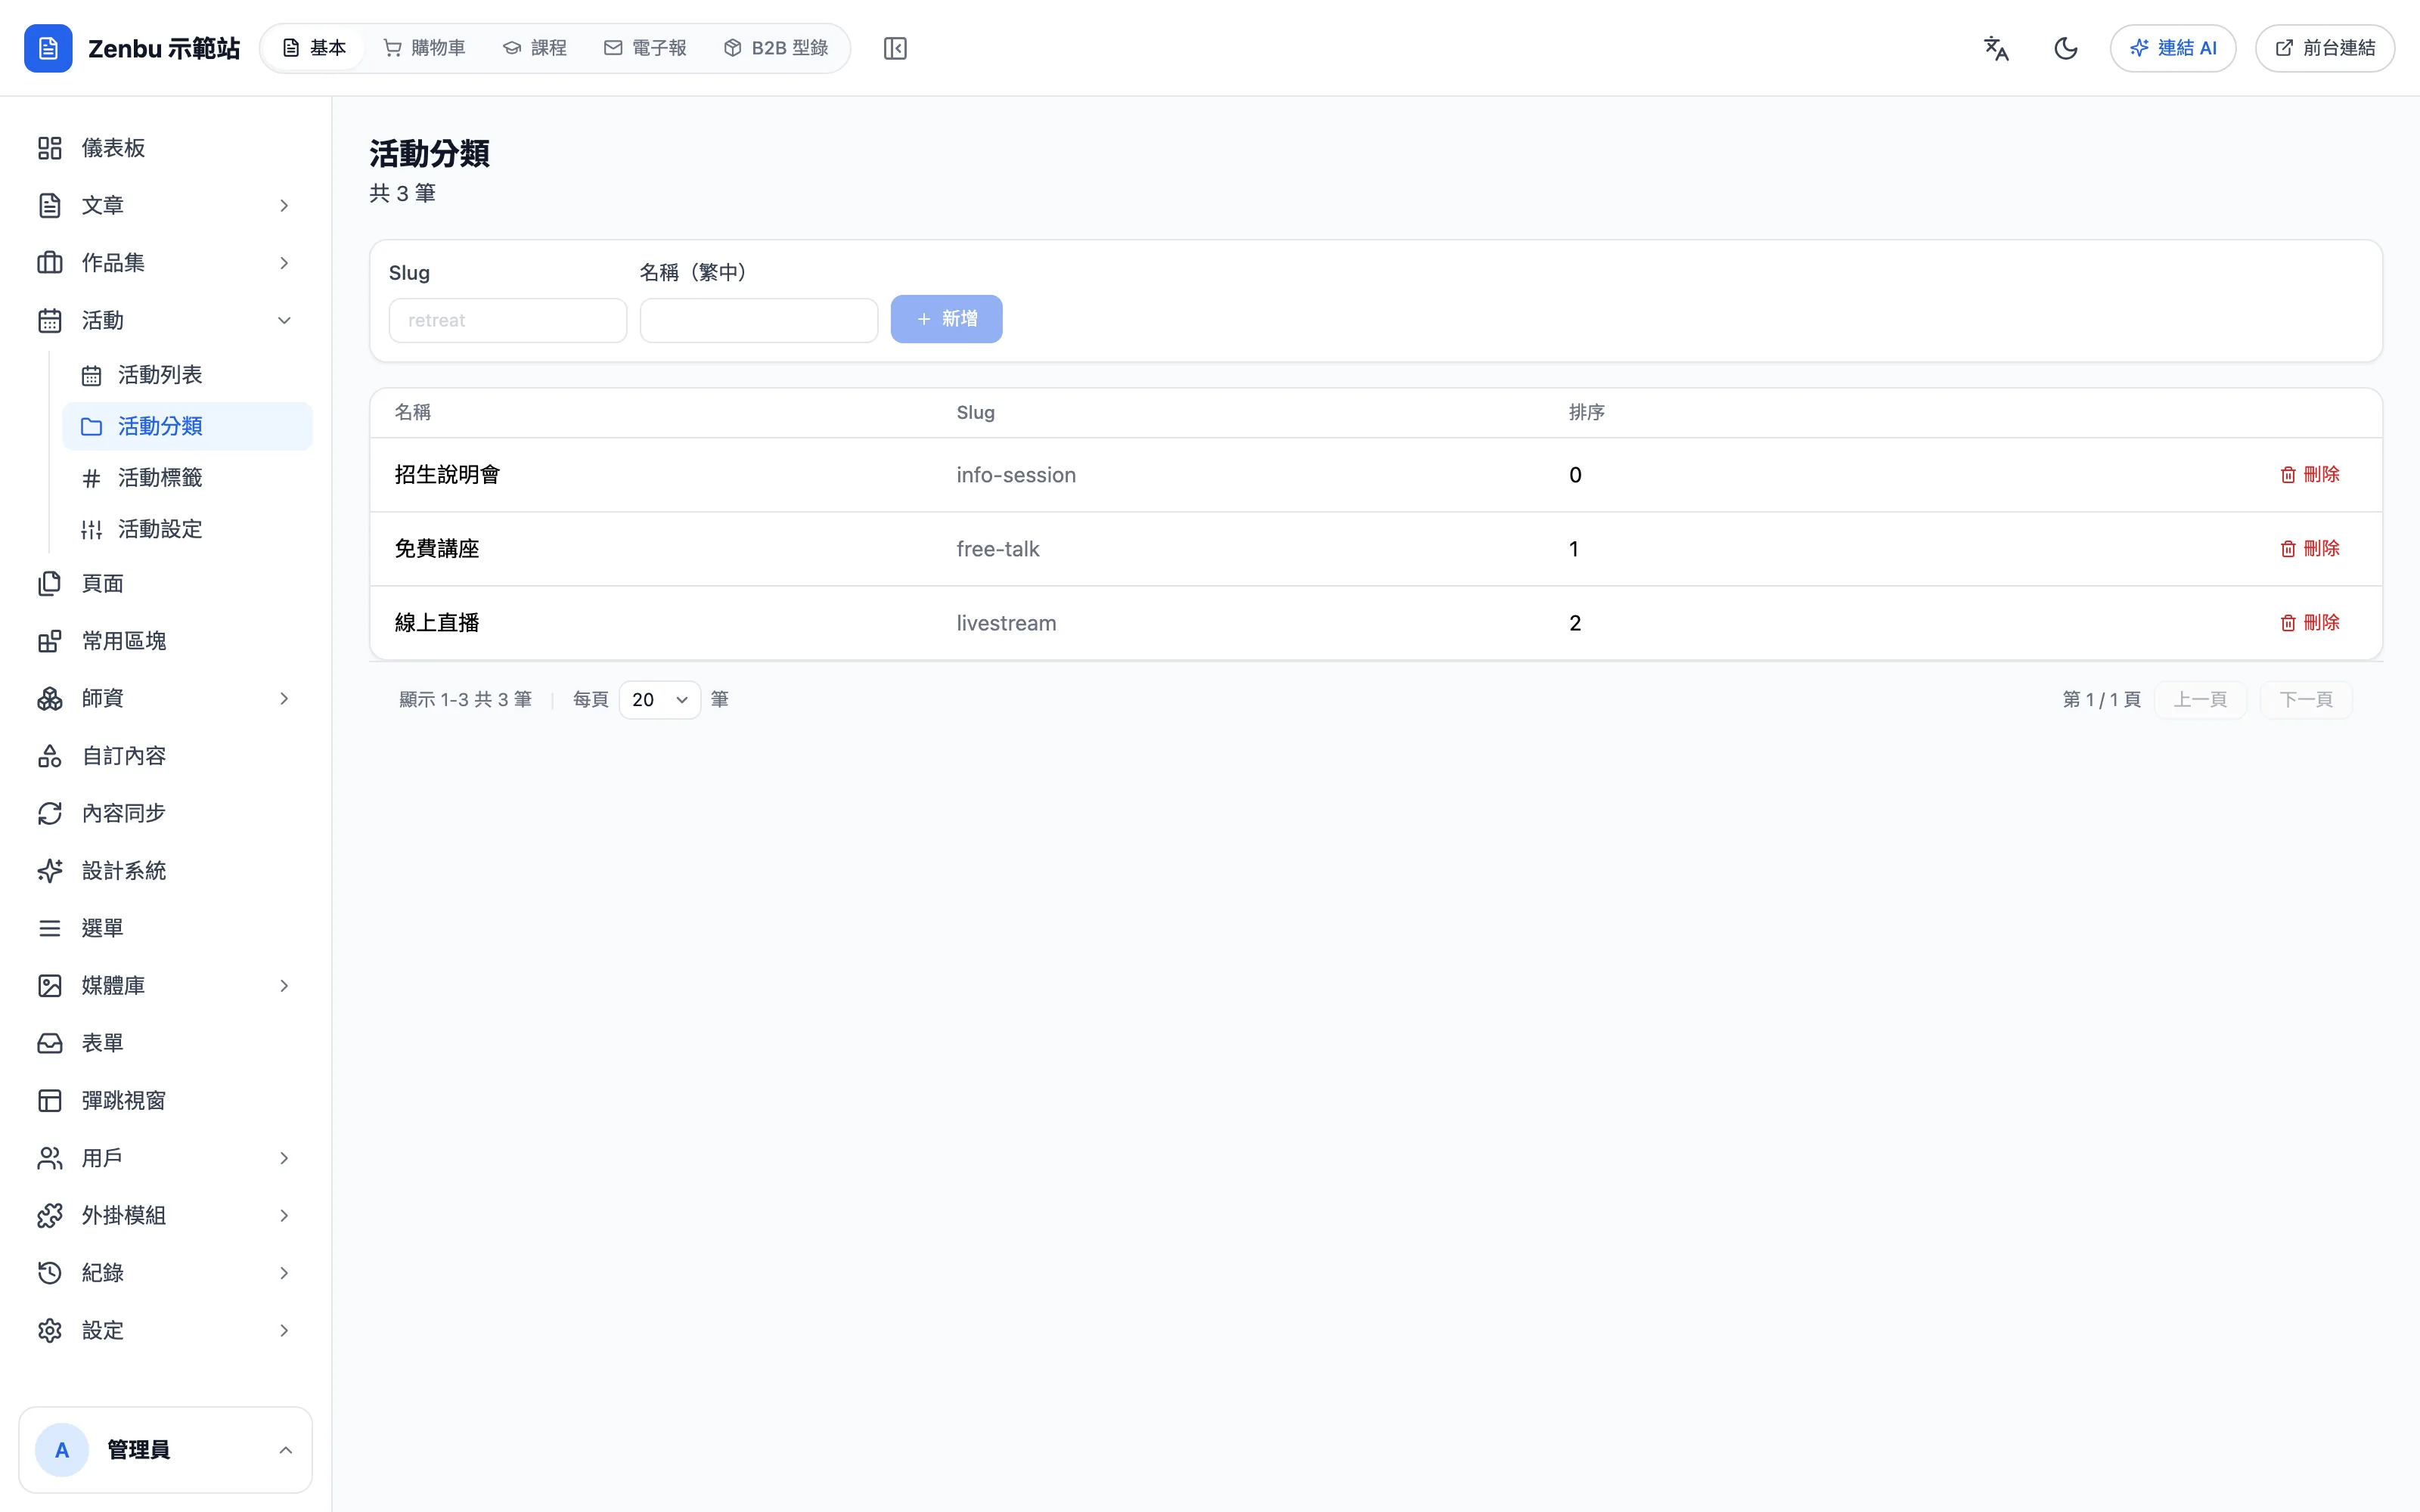
Task: Toggle dark mode with the moon icon
Action: pyautogui.click(x=2066, y=48)
